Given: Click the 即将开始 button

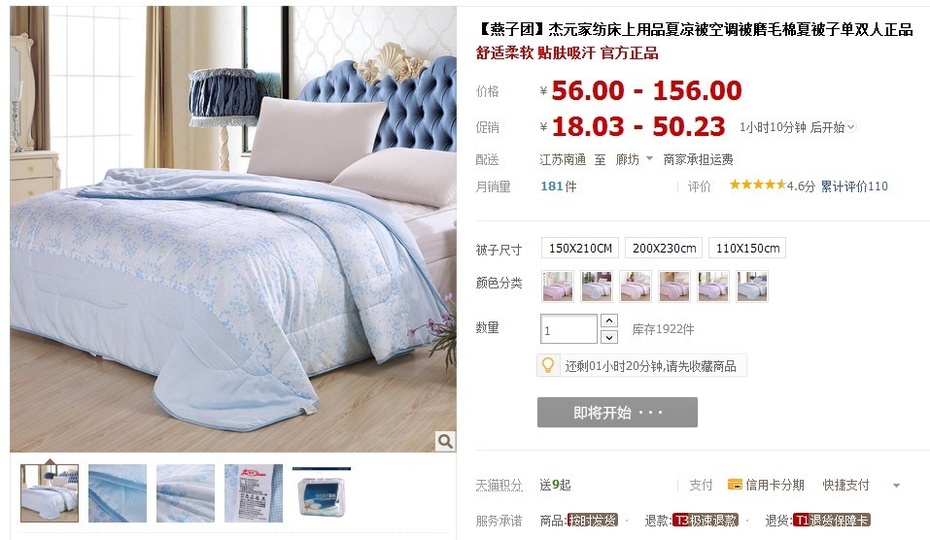Looking at the screenshot, I should tap(617, 412).
